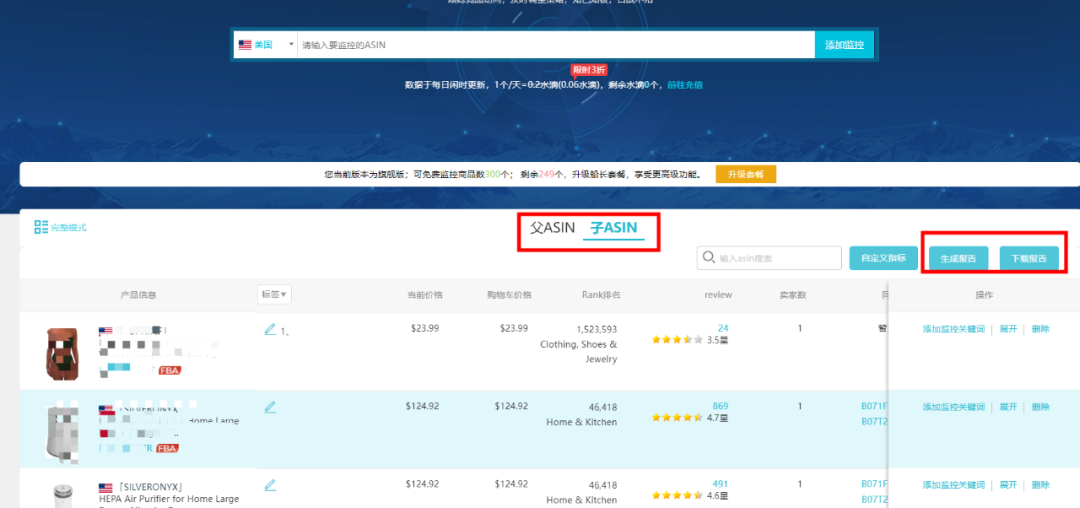Click the 自定义指标 button
Viewport: 1080px width, 508px height.
pos(884,258)
